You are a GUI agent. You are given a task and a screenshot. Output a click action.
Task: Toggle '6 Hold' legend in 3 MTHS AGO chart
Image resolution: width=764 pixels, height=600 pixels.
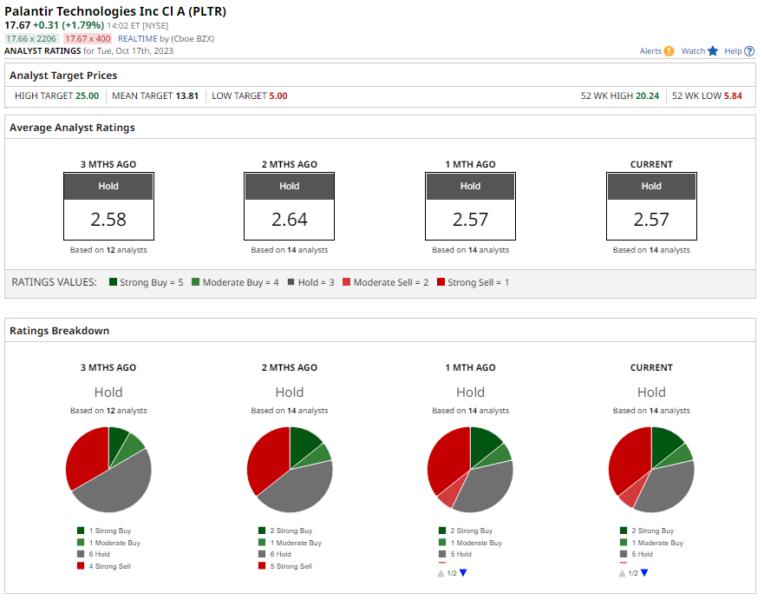[x=94, y=554]
